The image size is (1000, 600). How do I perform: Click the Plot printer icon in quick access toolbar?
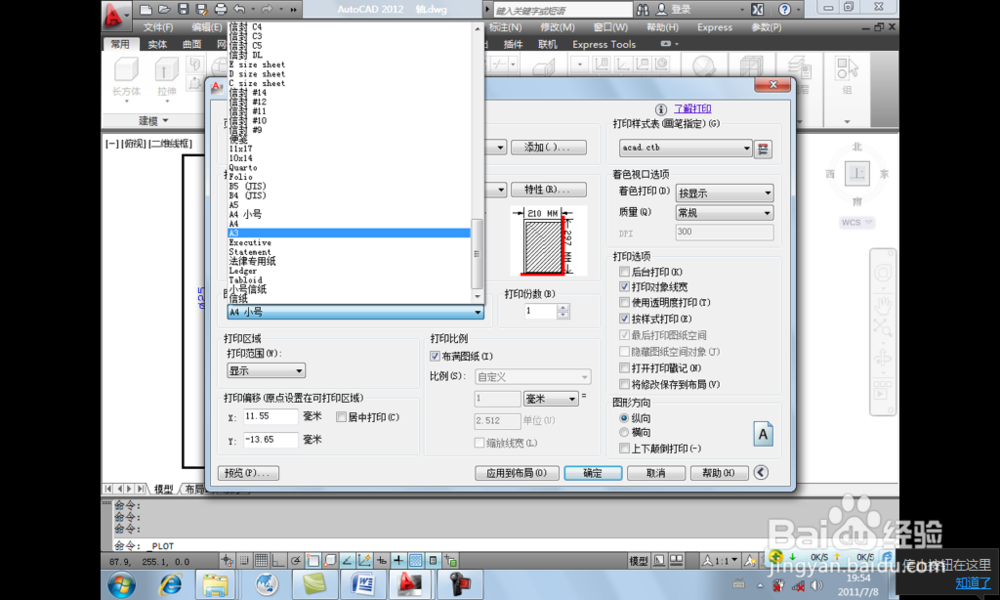tap(221, 9)
